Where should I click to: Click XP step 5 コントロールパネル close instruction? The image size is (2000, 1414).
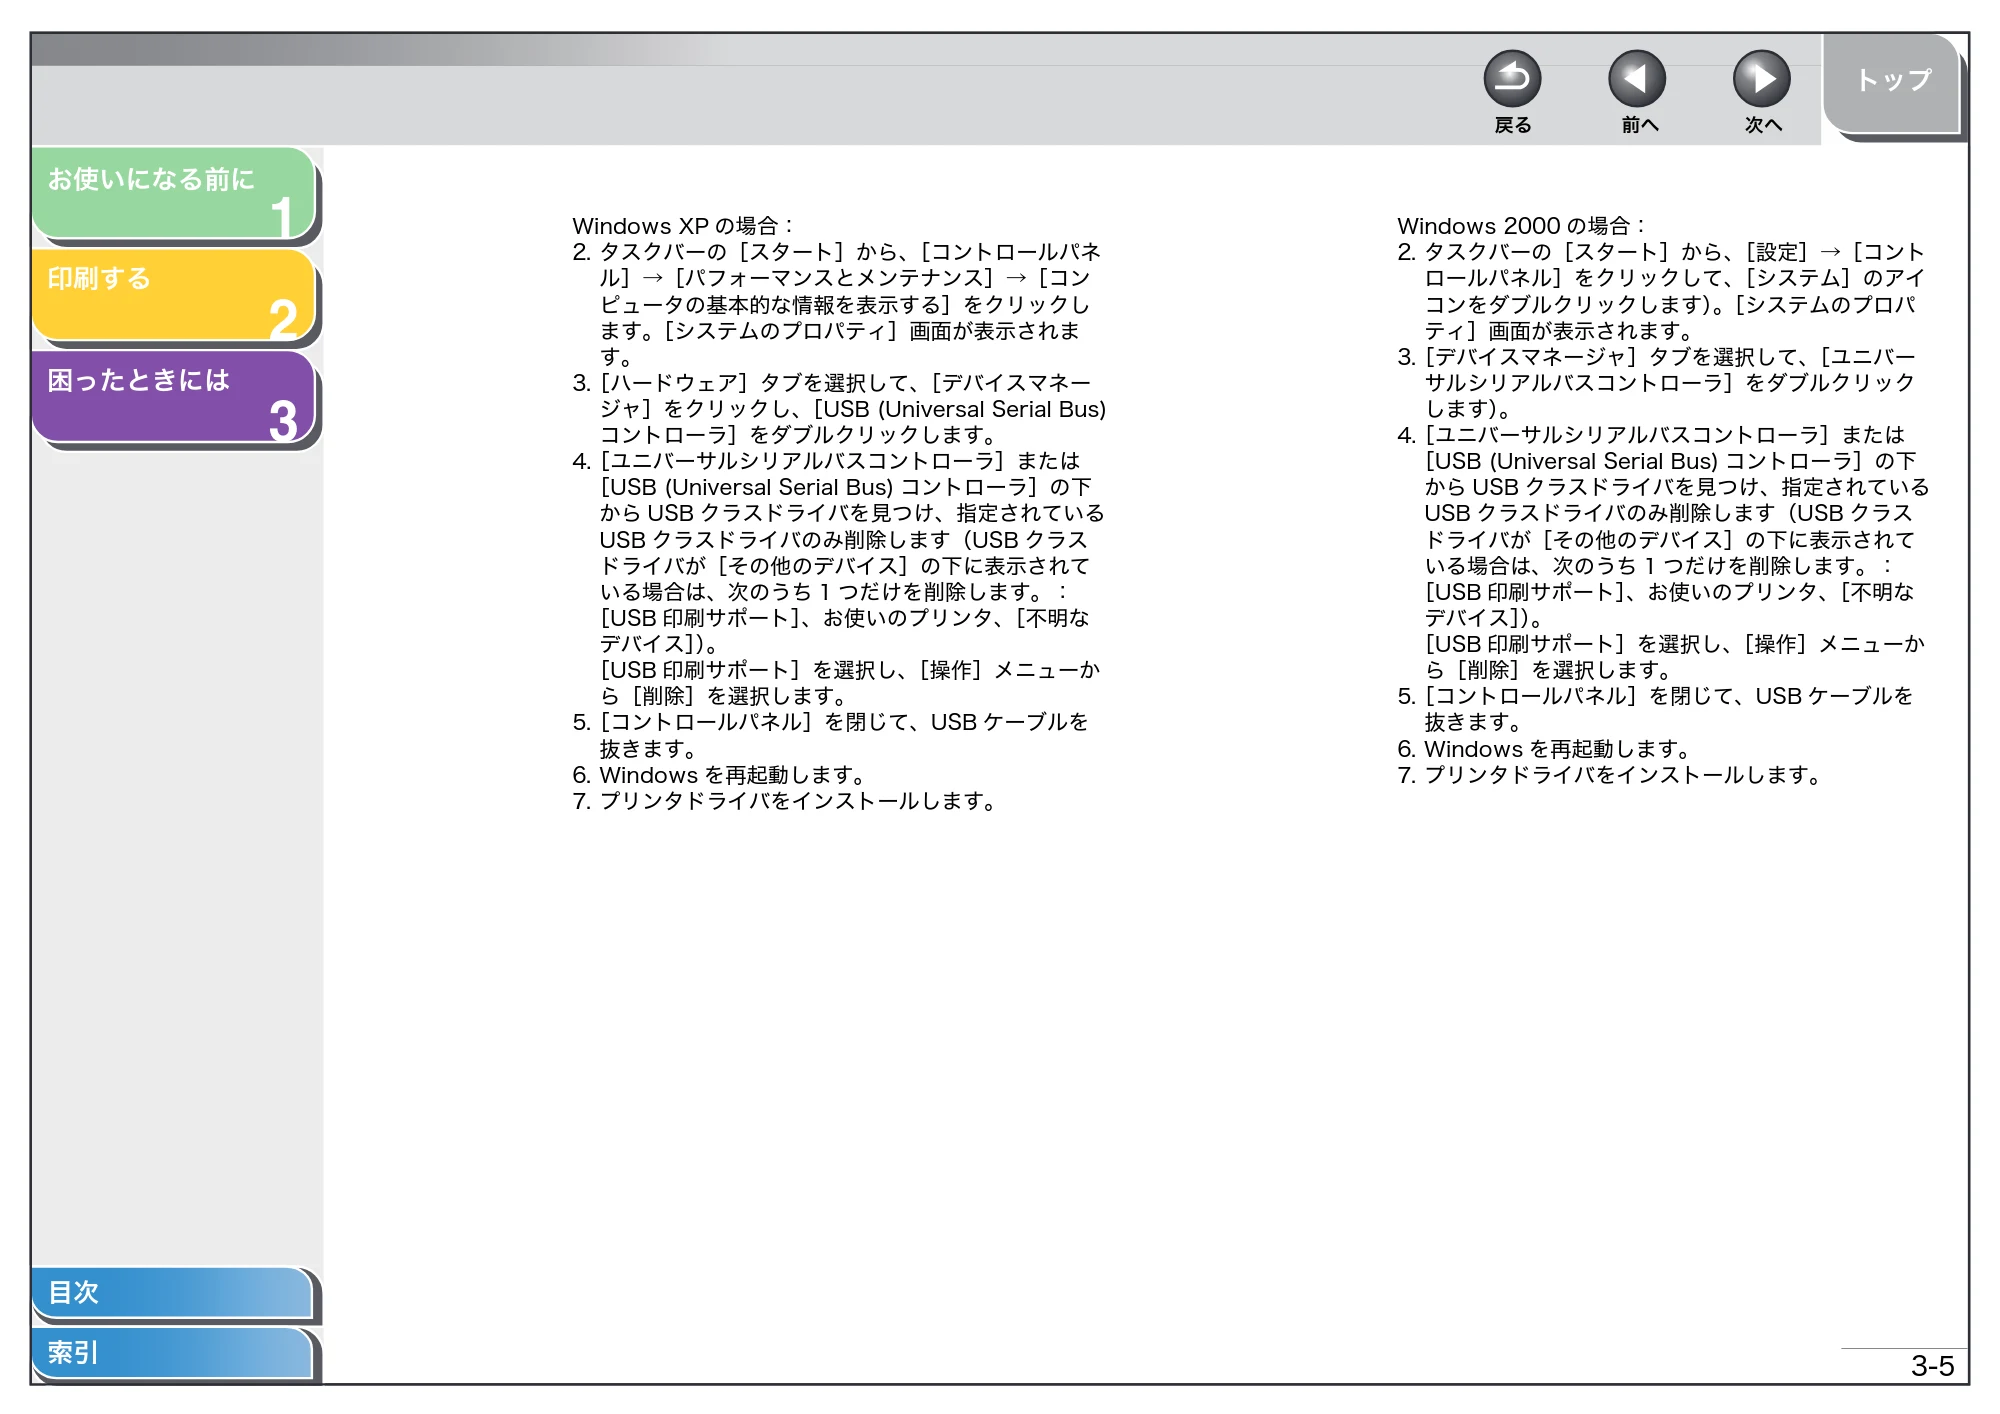click(x=831, y=735)
